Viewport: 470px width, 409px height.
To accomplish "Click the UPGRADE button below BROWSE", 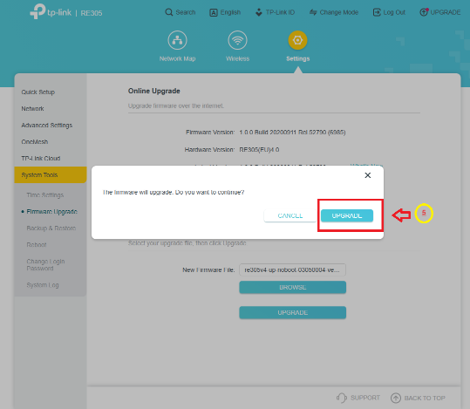I will click(292, 313).
